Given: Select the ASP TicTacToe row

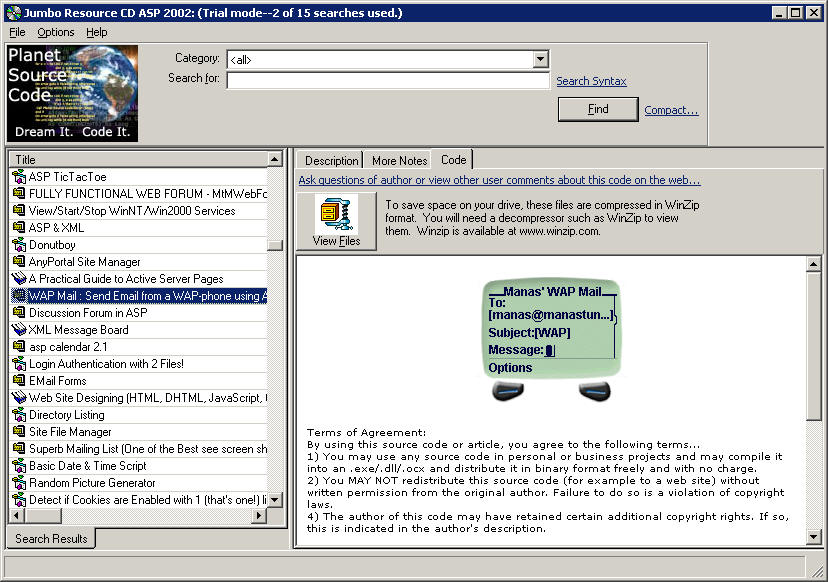Looking at the screenshot, I should tap(139, 176).
